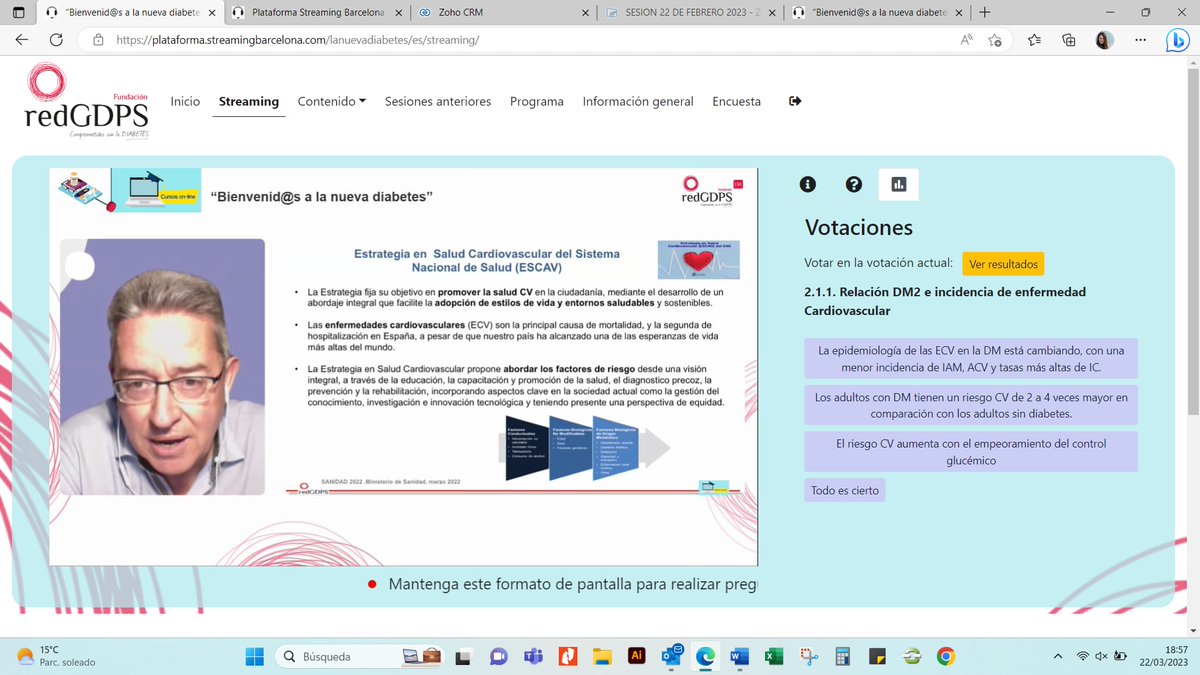Open the browser profile avatar
Viewport: 1200px width, 675px height.
[1104, 40]
